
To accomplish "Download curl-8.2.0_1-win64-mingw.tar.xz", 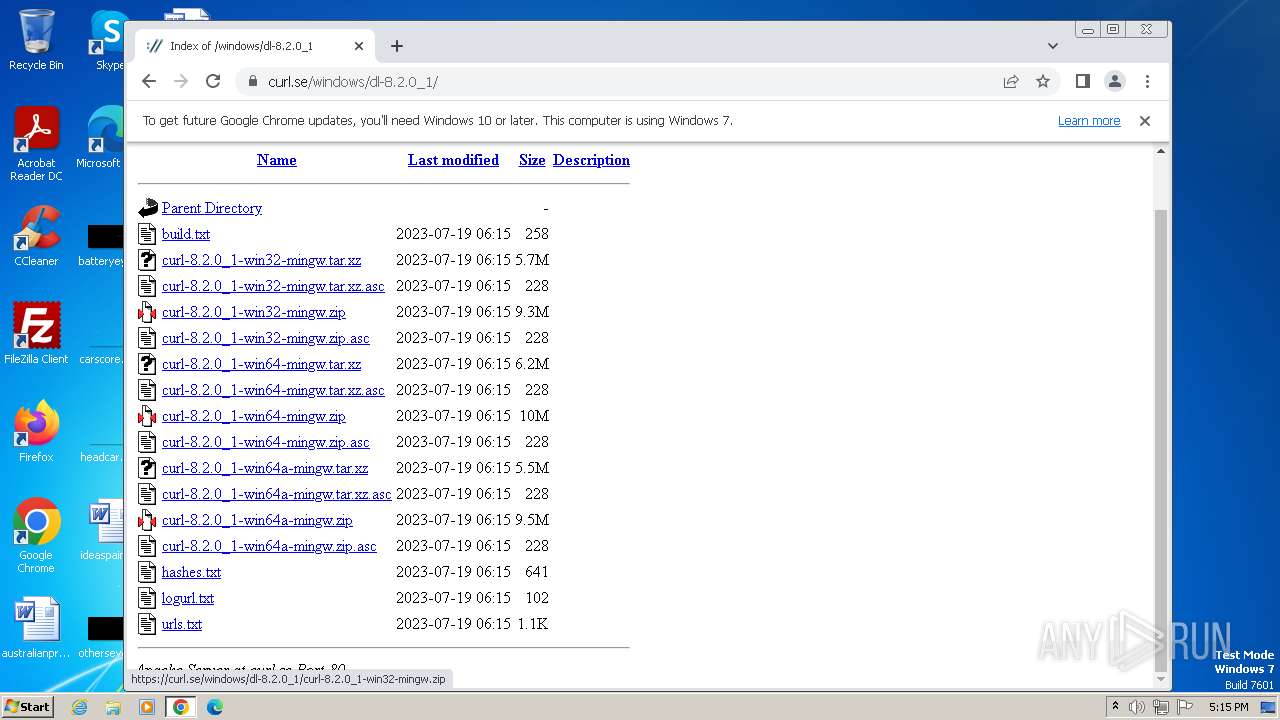I will (261, 364).
